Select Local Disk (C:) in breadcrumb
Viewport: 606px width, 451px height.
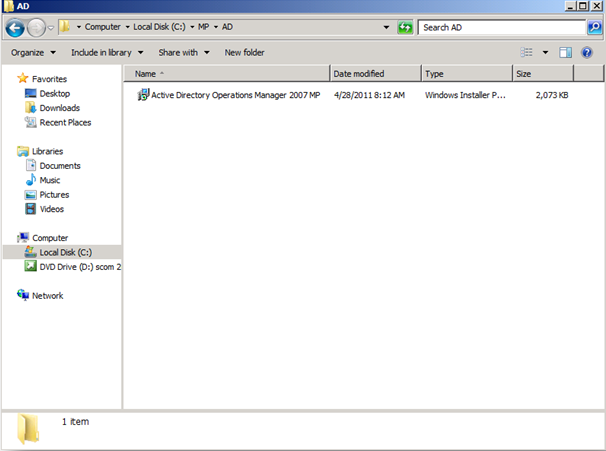tap(159, 27)
